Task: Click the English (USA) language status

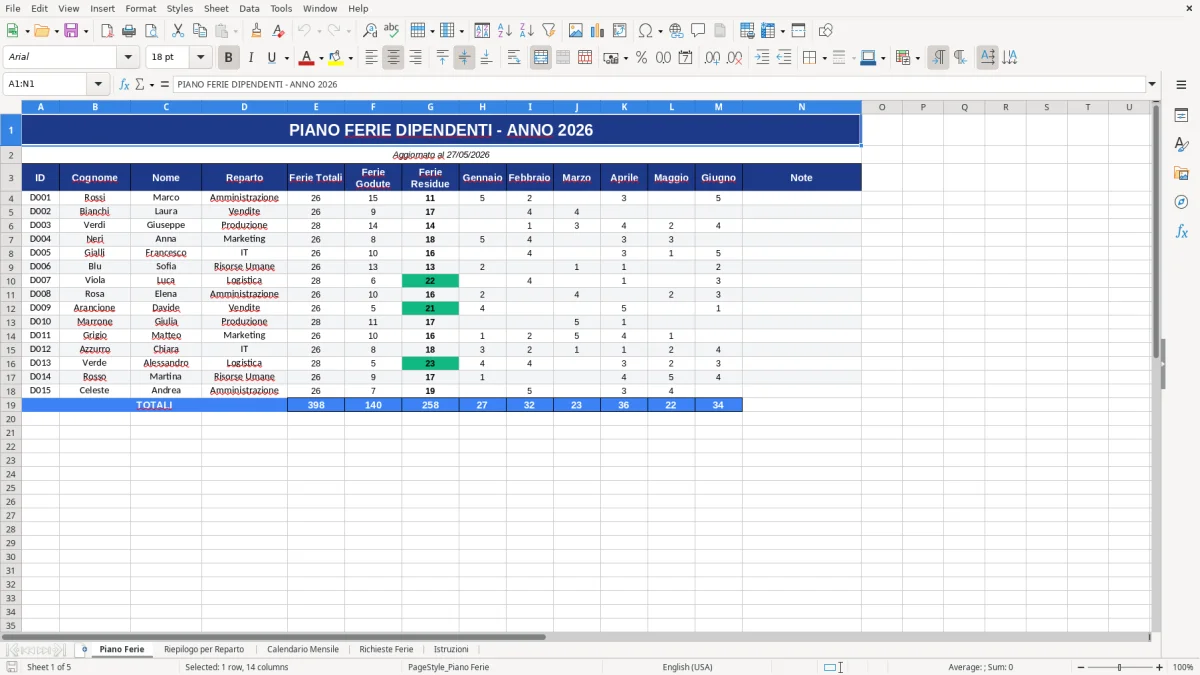Action: pos(687,667)
